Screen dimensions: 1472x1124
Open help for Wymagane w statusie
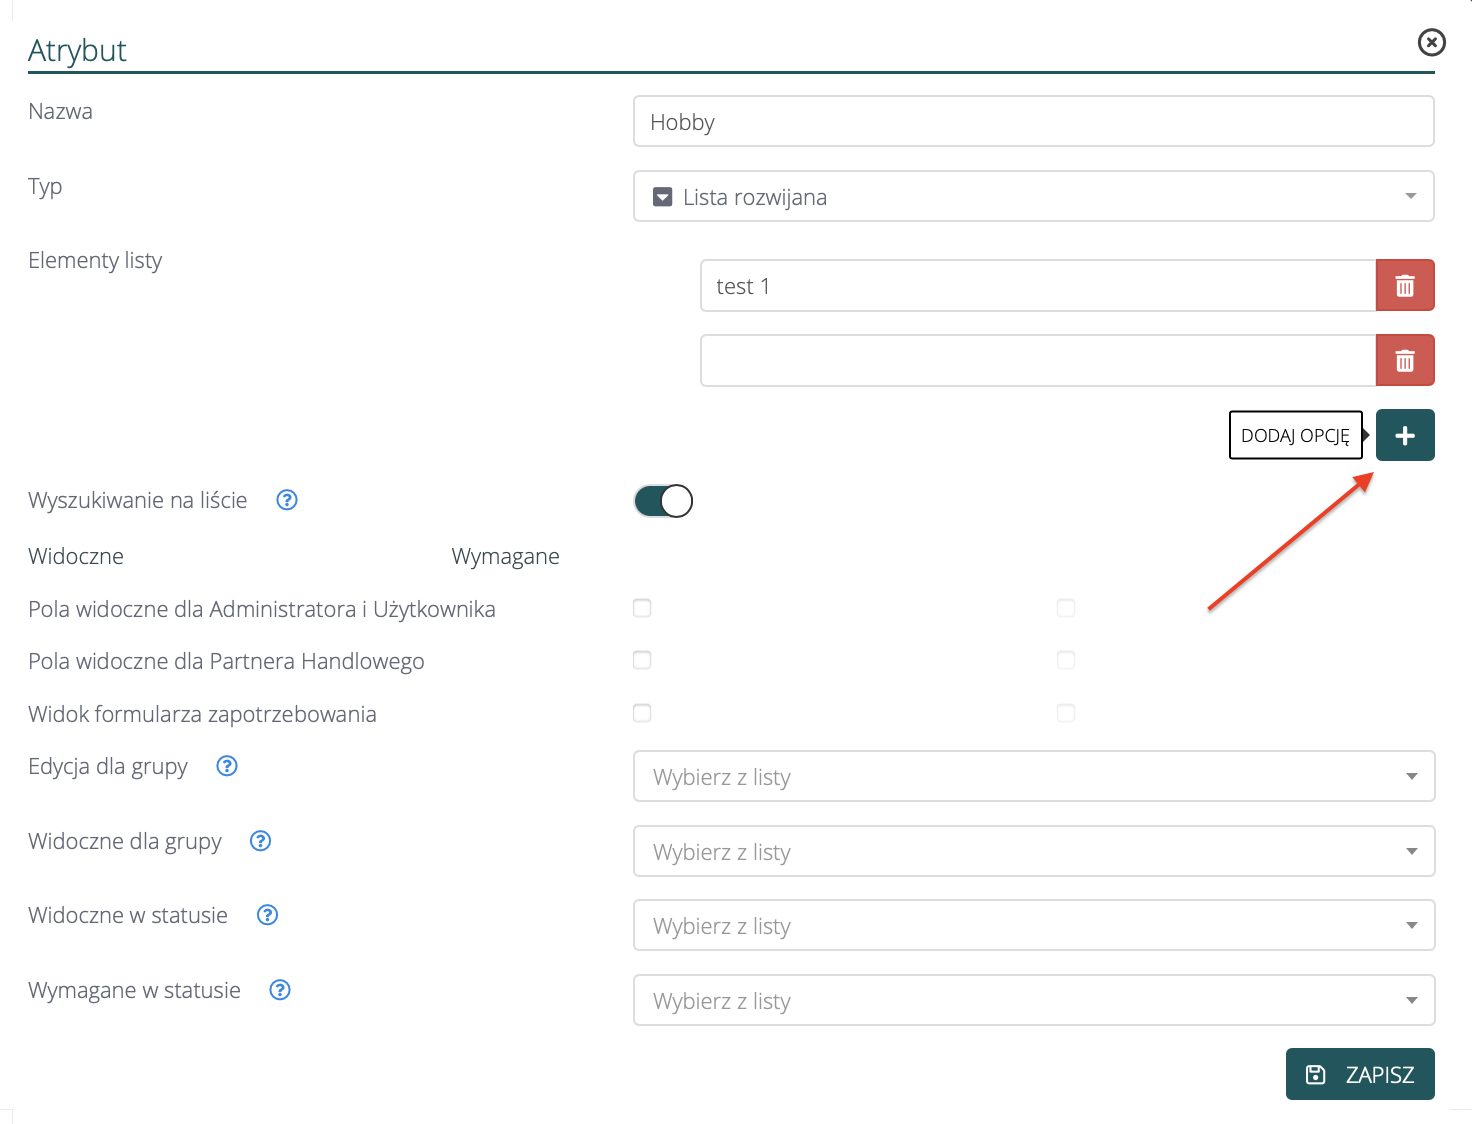(x=280, y=990)
